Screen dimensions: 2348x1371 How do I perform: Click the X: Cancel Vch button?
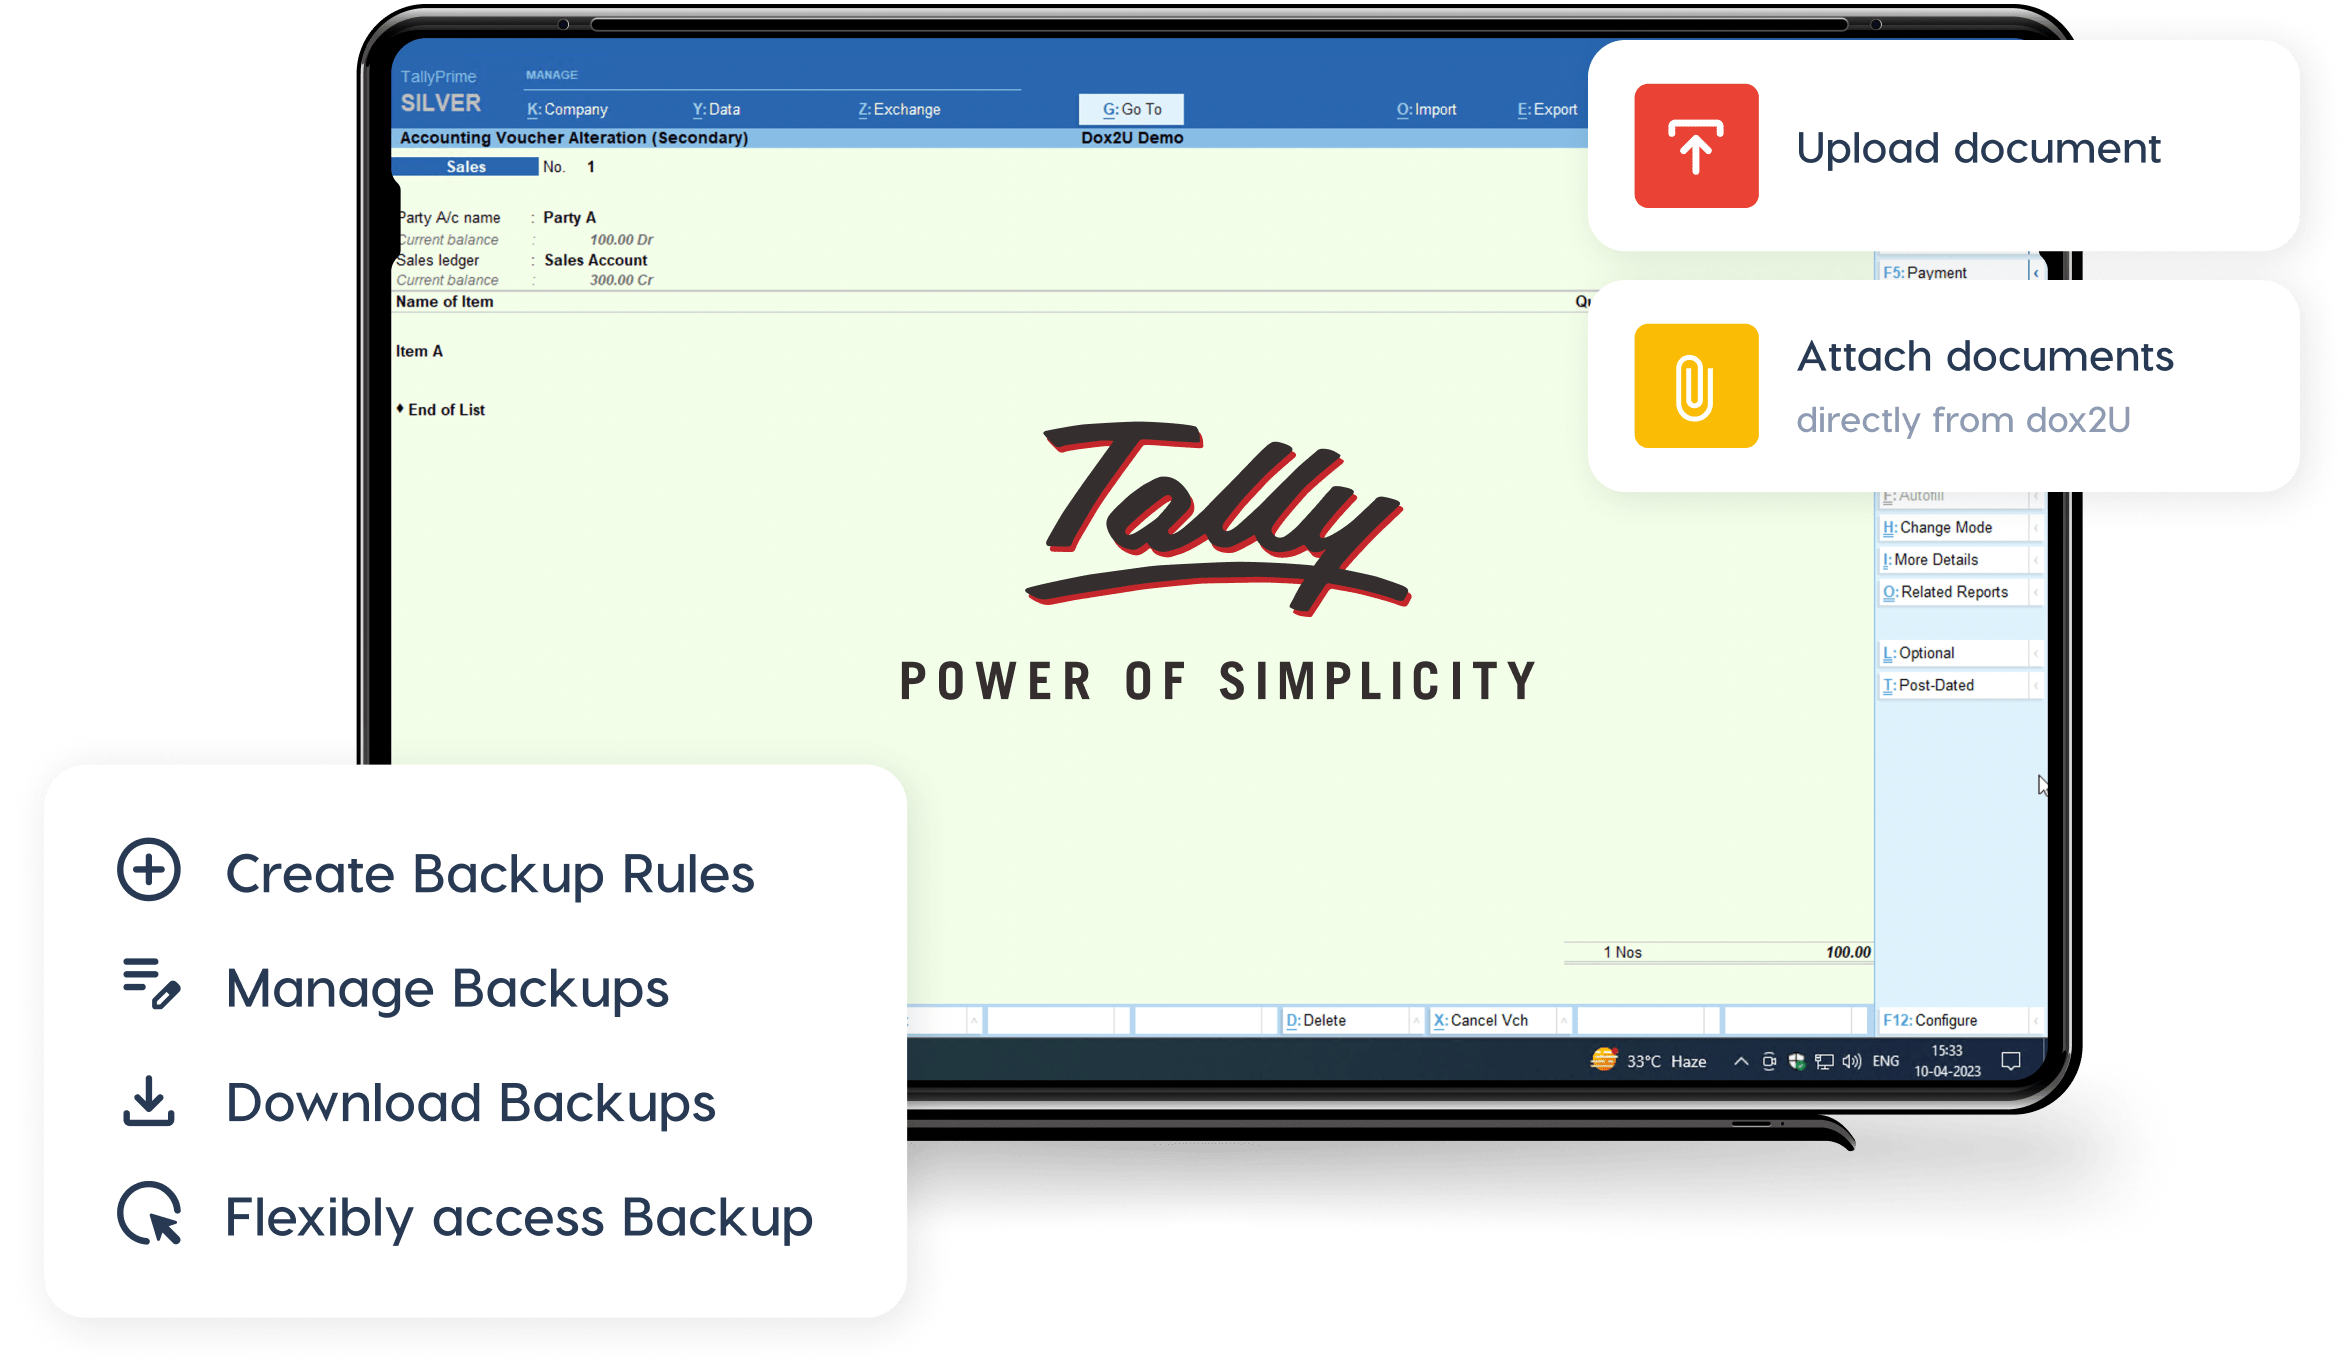click(x=1492, y=1020)
